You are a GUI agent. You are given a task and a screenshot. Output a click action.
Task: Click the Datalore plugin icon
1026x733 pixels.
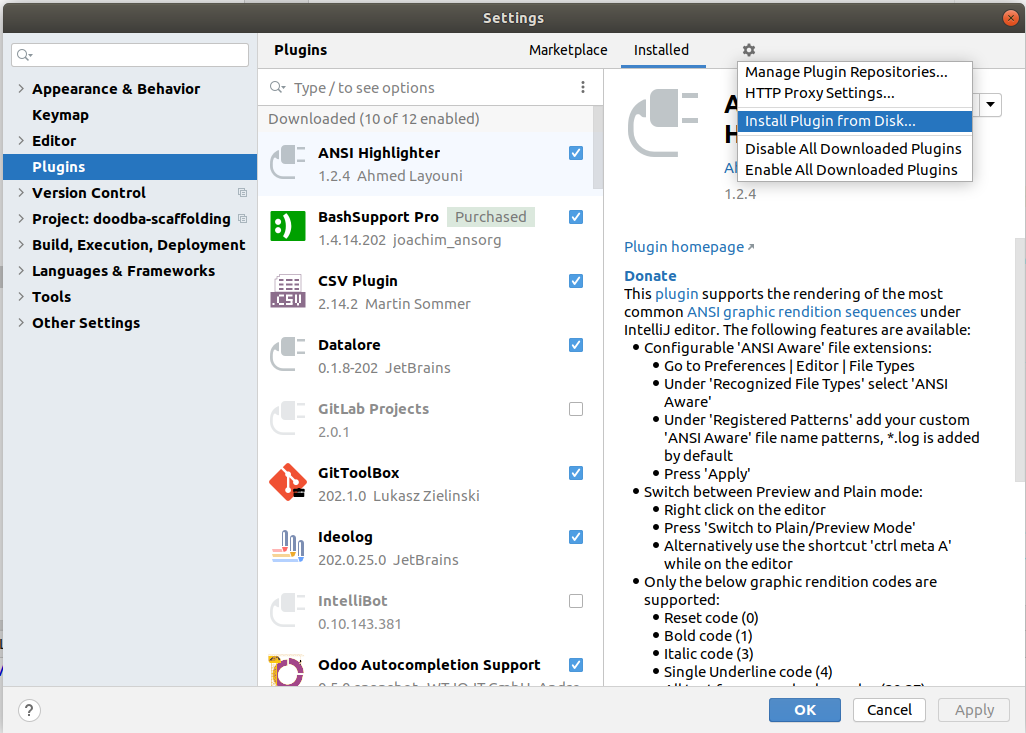click(288, 355)
